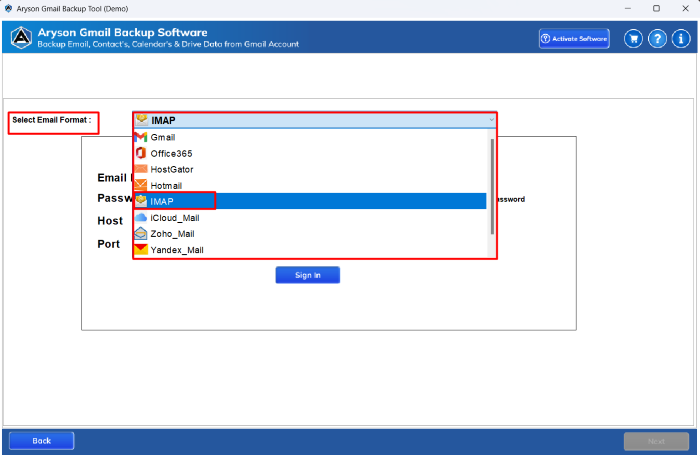Click the IMAP combo box field
The height and width of the screenshot is (456, 700).
point(315,120)
